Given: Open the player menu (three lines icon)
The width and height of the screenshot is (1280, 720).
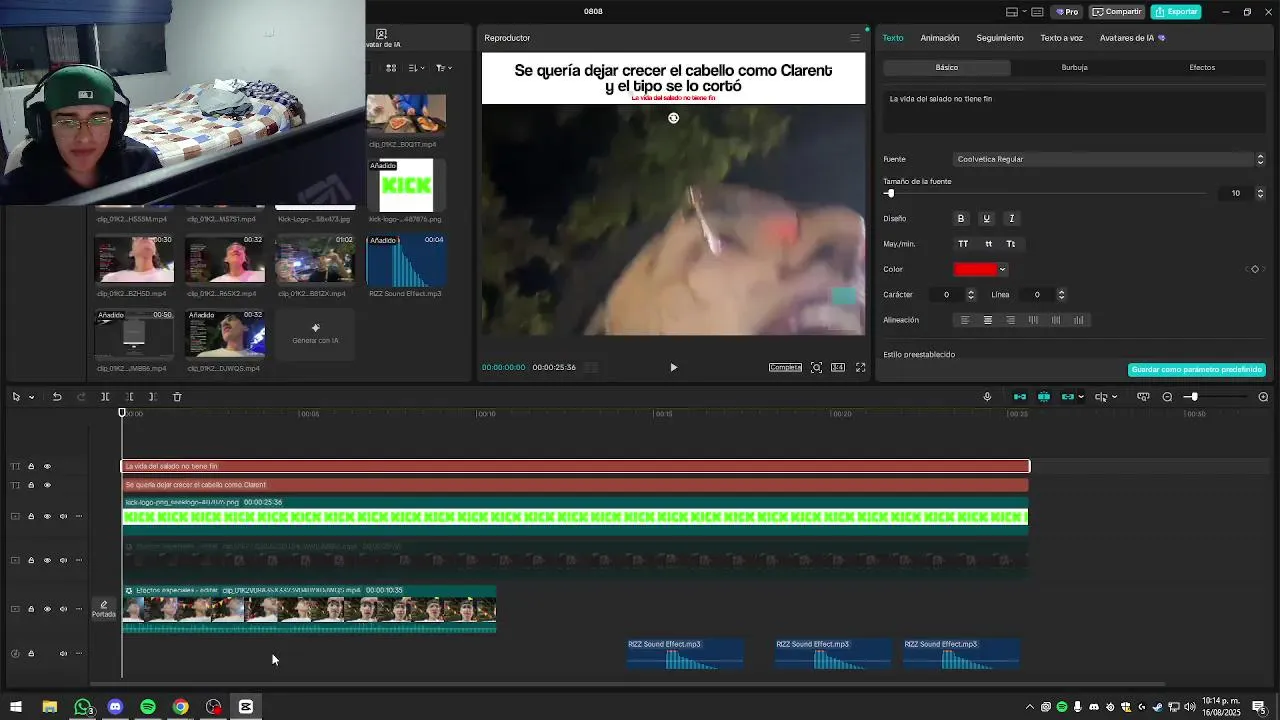Looking at the screenshot, I should pos(855,38).
